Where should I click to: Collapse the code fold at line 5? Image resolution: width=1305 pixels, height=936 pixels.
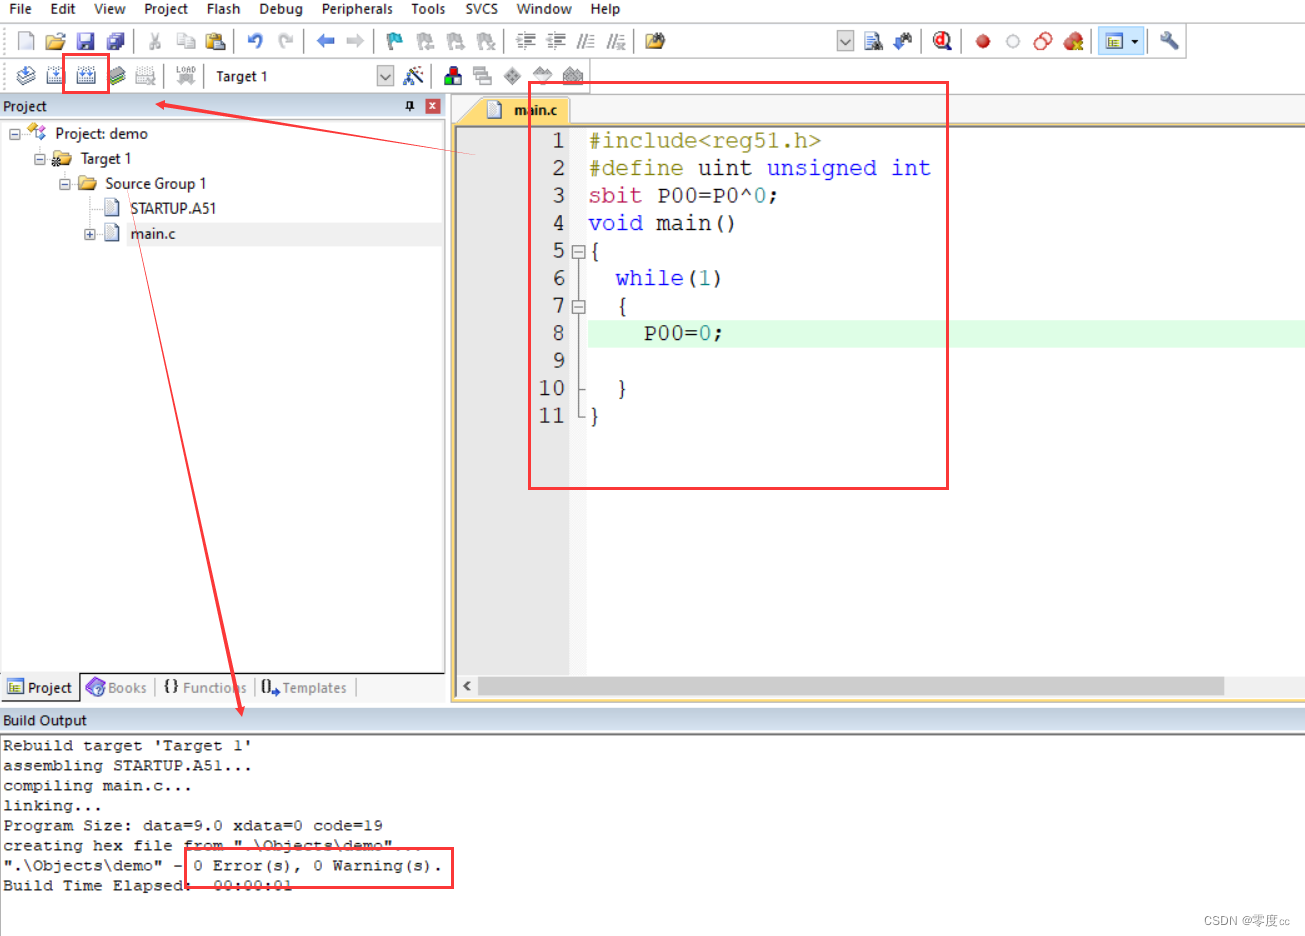(x=578, y=252)
